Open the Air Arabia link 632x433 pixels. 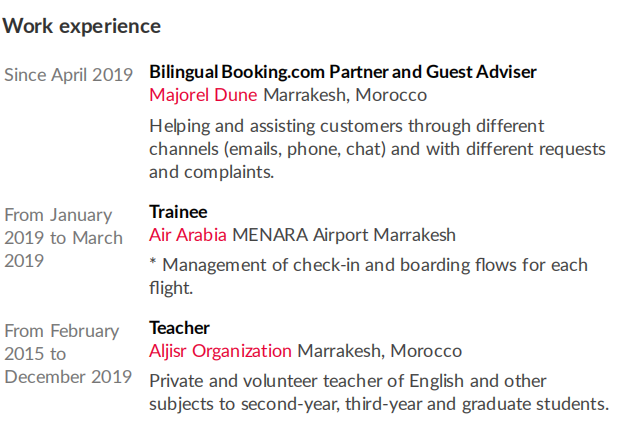click(188, 235)
